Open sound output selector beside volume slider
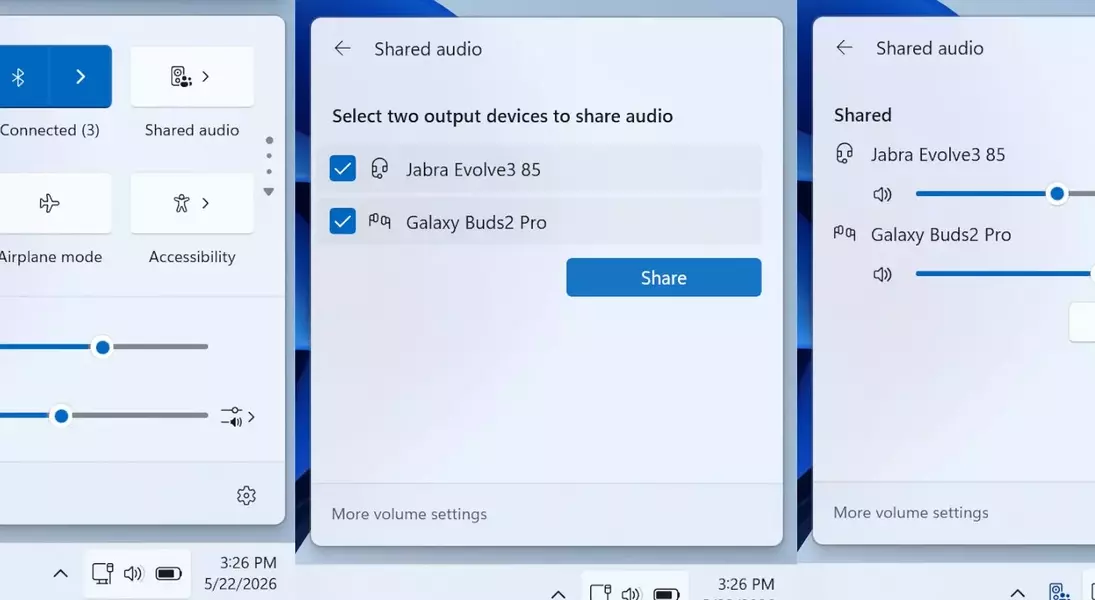Viewport: 1095px width, 600px height. [237, 417]
